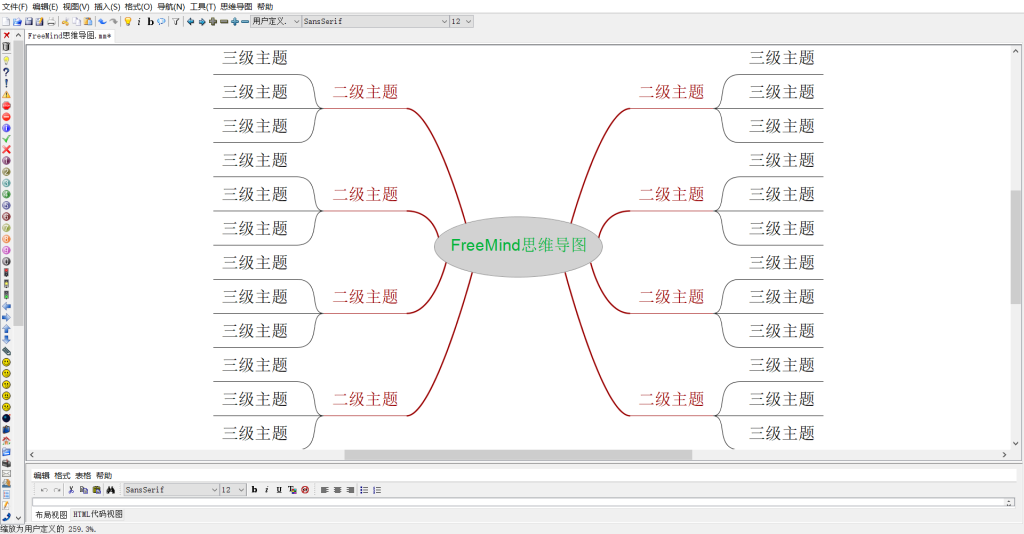1024x534 pixels.
Task: Open the font size 12 dropdown in top toolbar
Action: point(461,22)
